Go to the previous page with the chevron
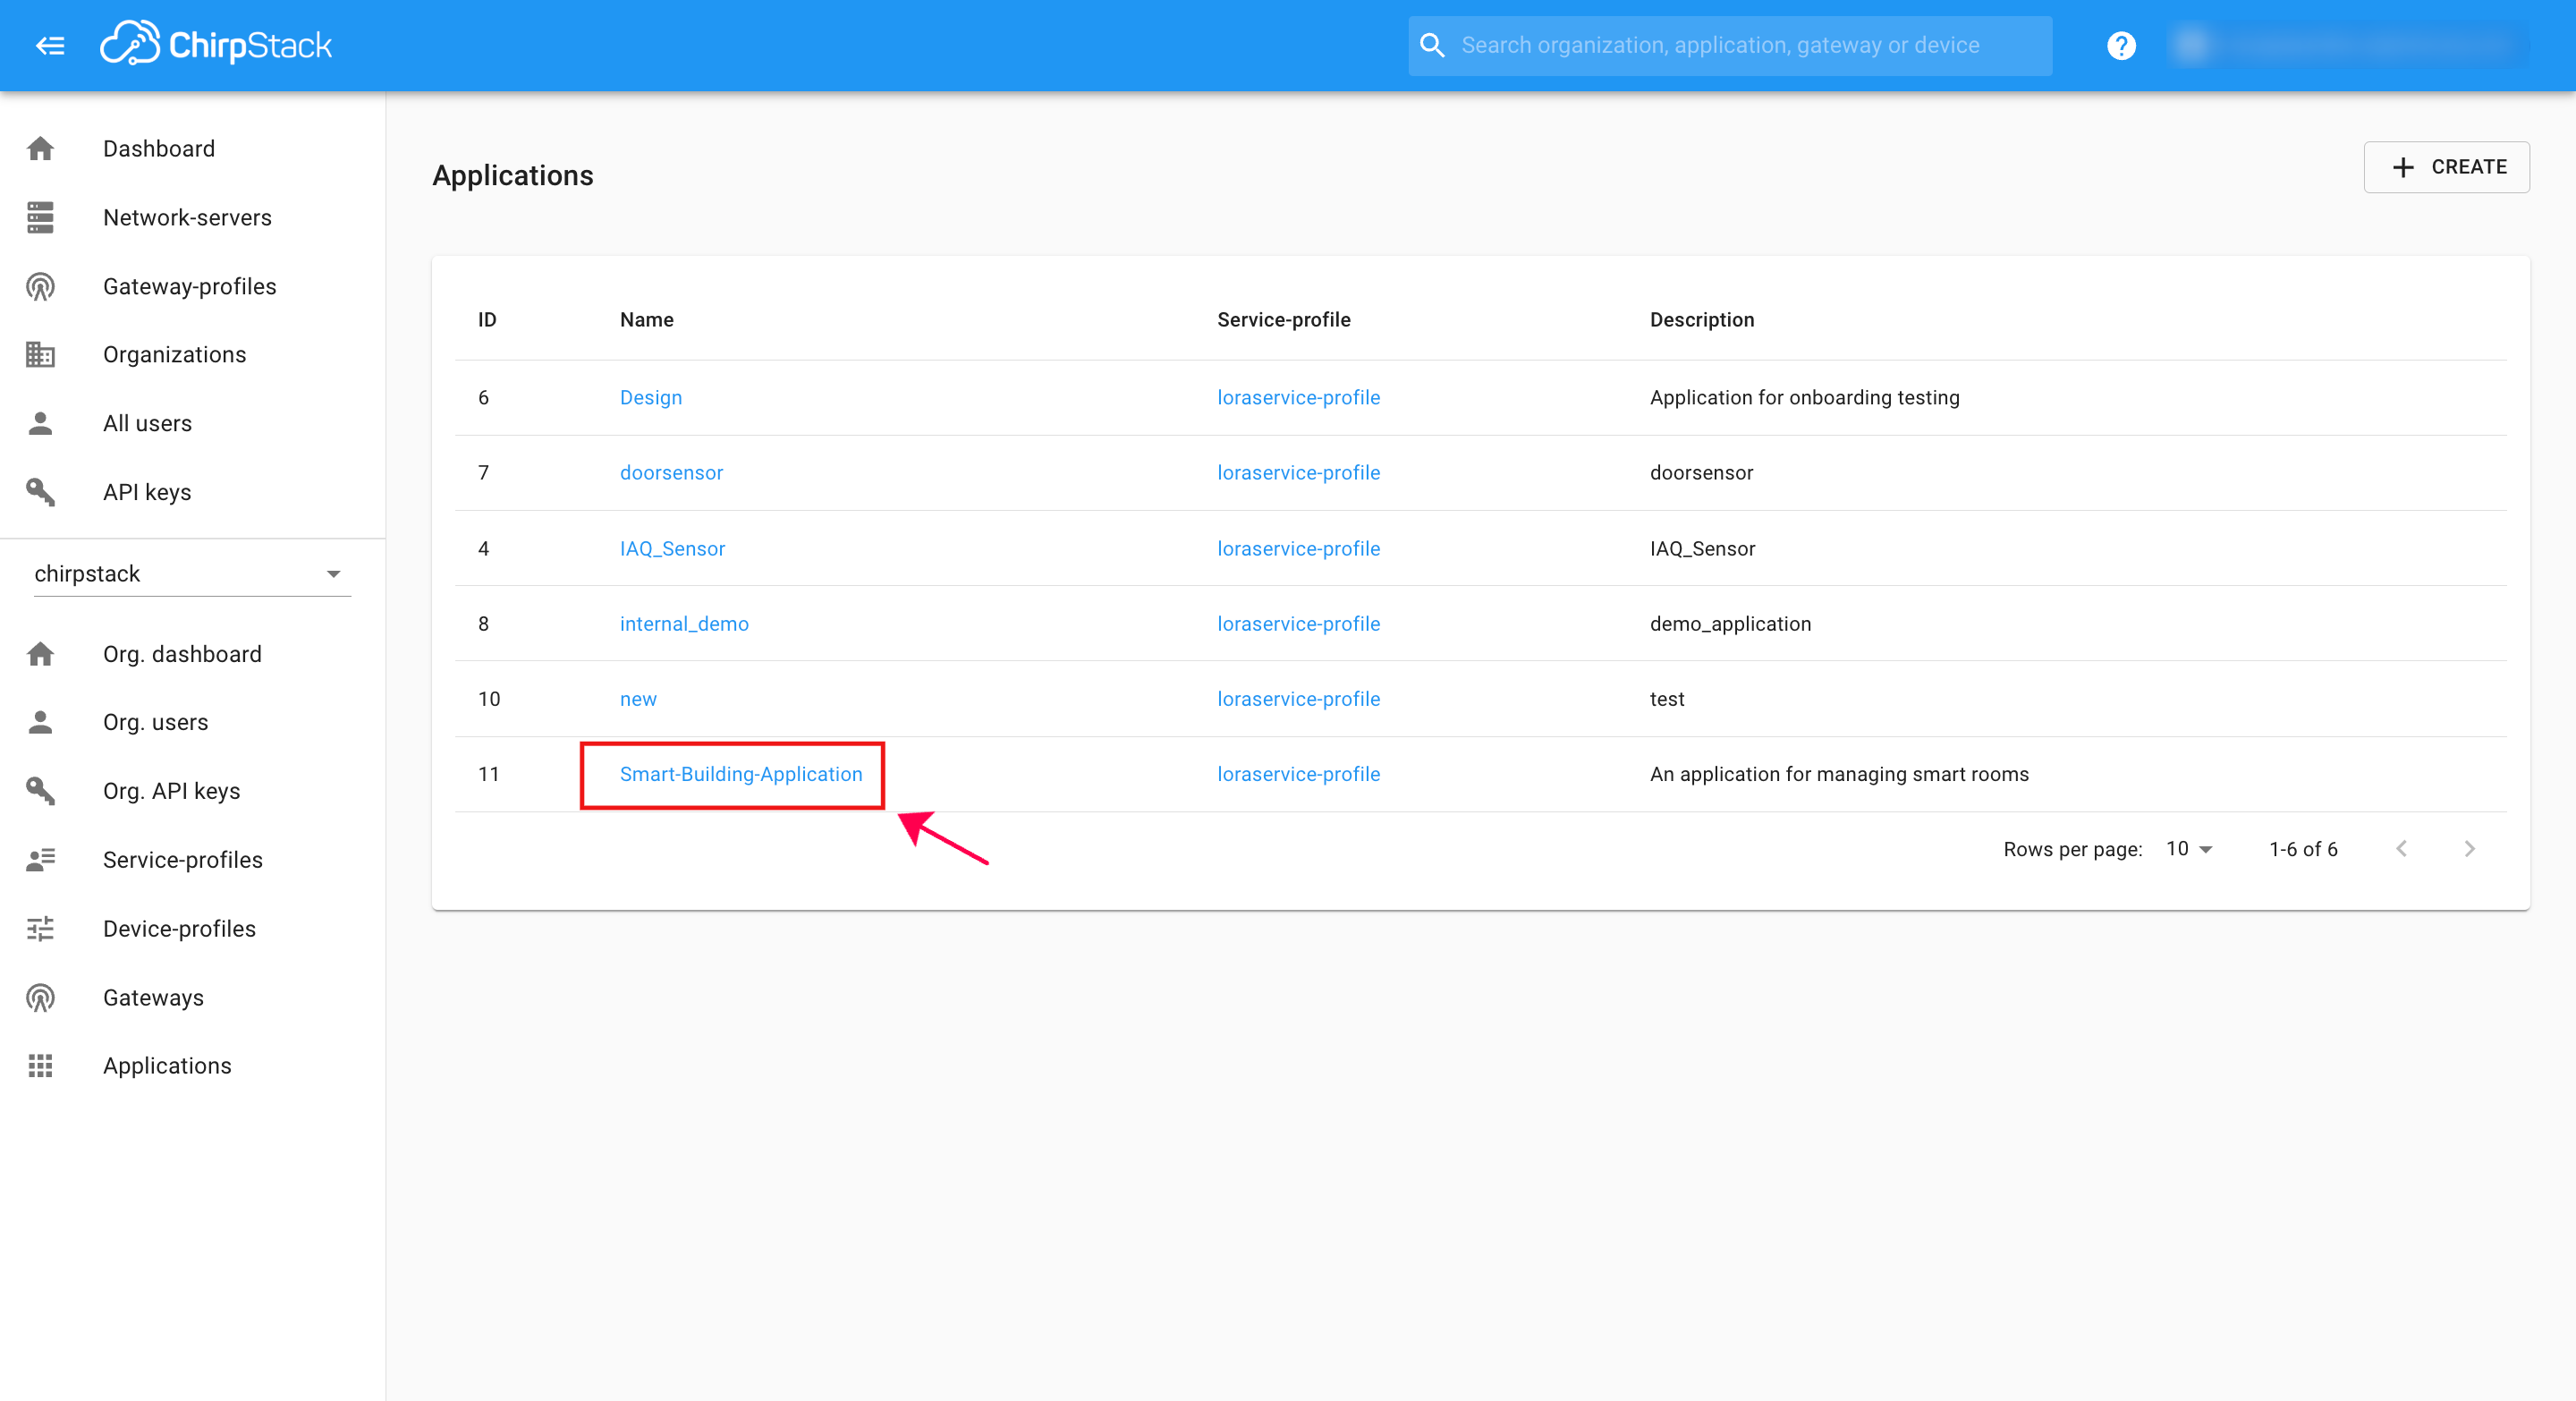The image size is (2576, 1401). tap(2401, 848)
